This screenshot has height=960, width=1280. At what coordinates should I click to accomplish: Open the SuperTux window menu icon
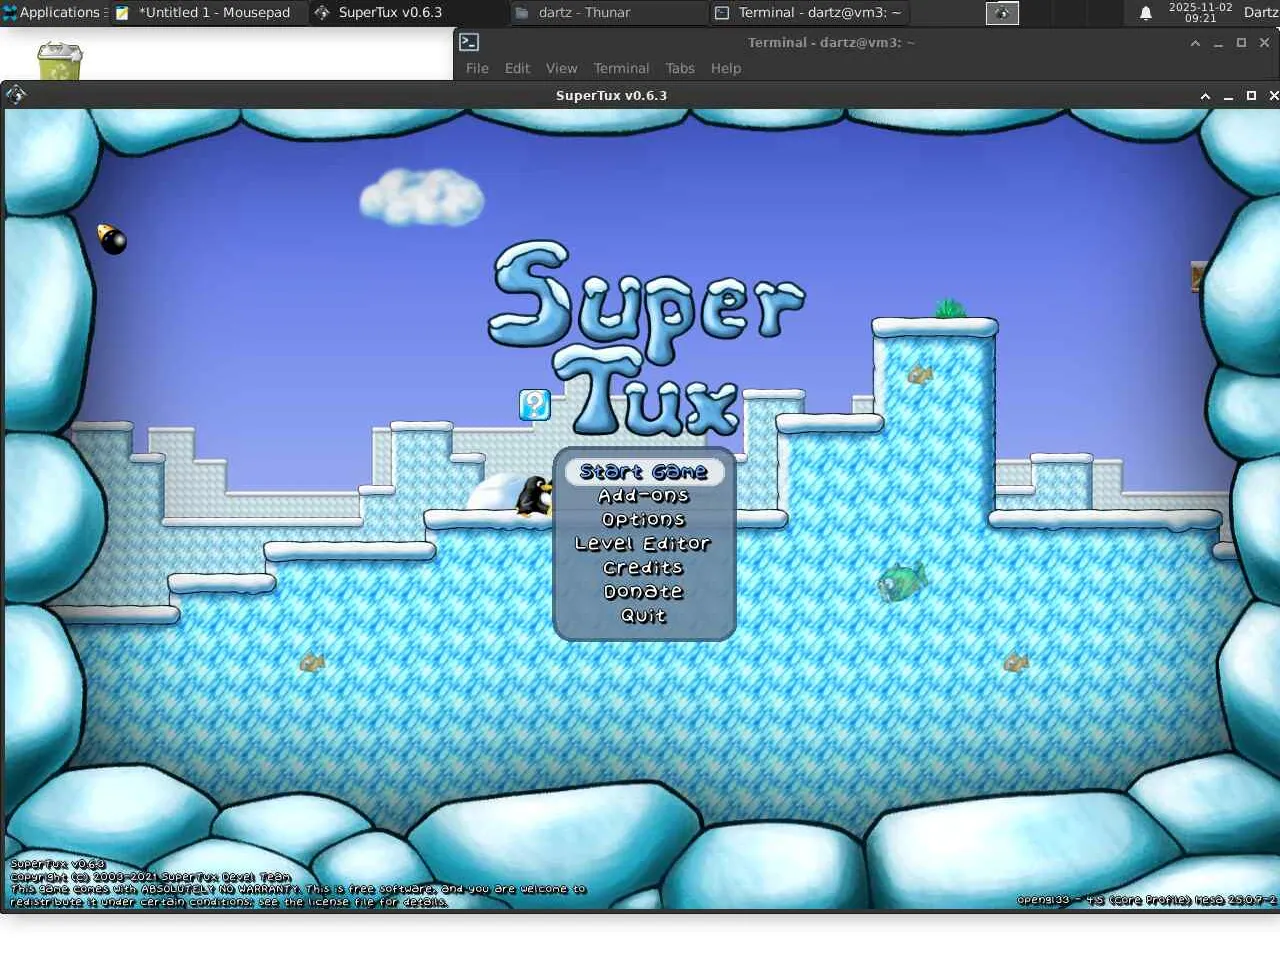click(x=16, y=95)
